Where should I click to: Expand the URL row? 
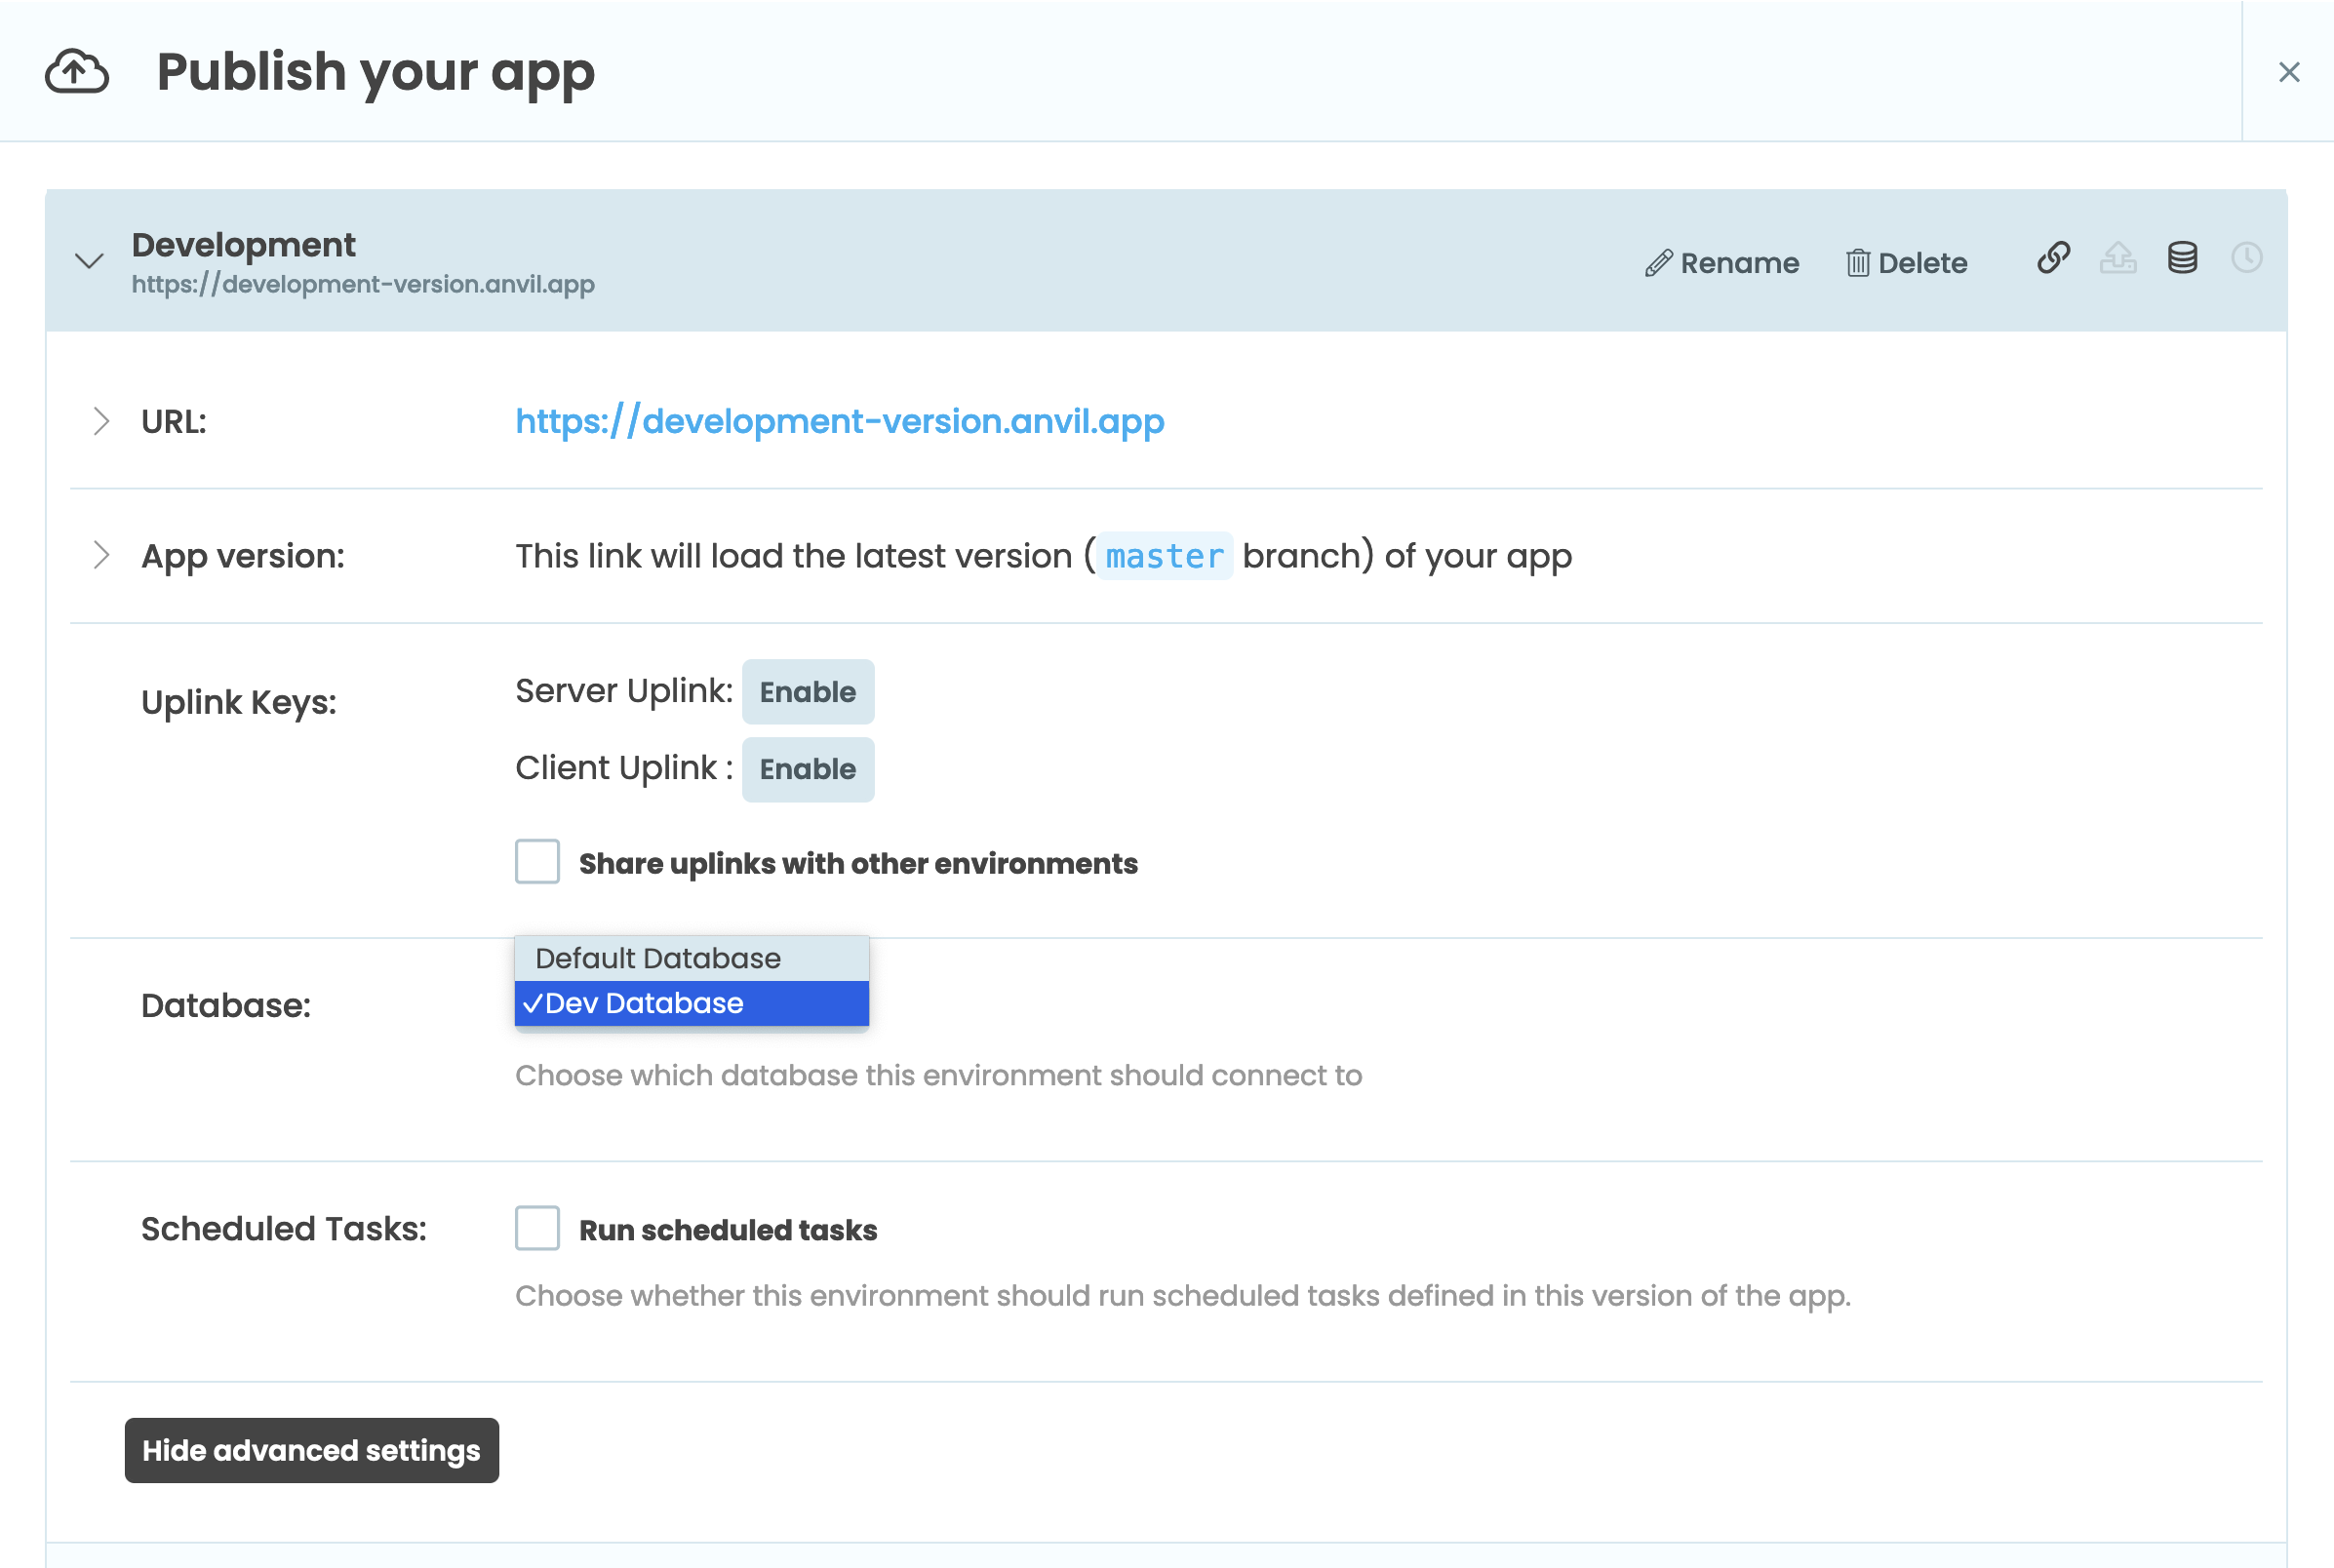pyautogui.click(x=101, y=421)
